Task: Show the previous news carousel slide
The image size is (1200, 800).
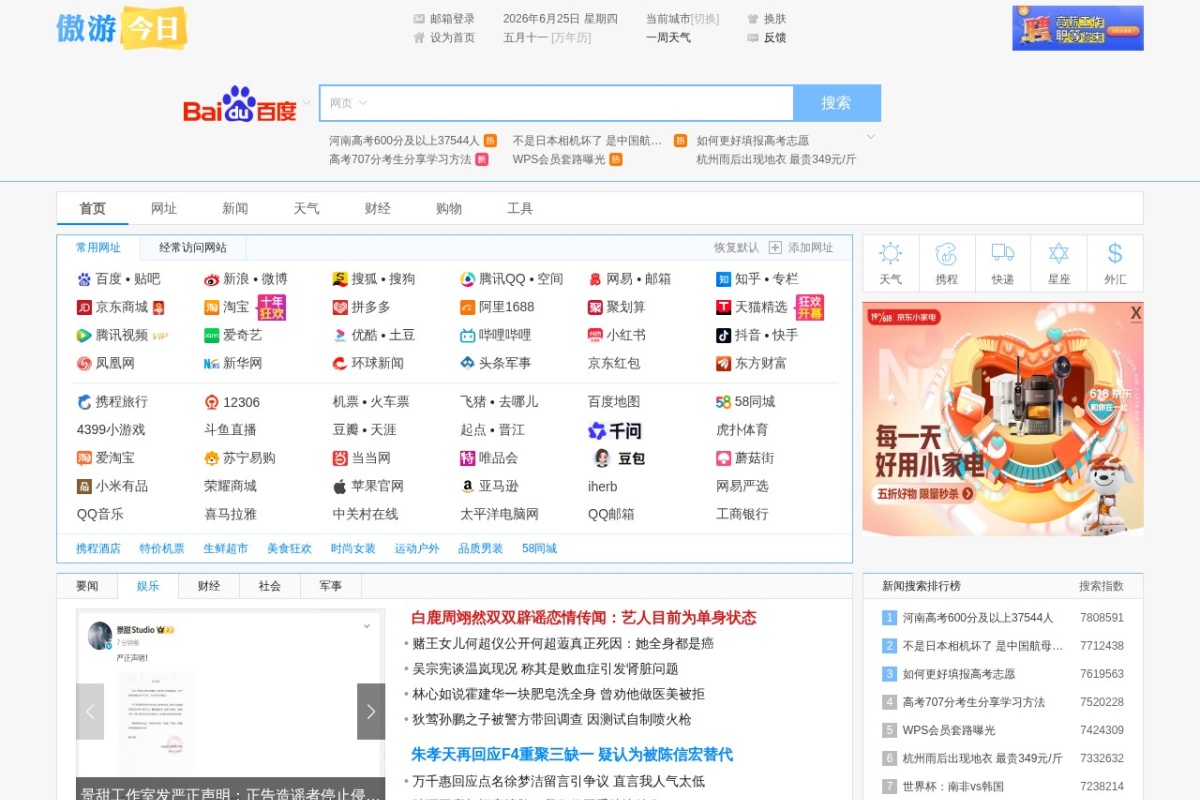Action: pos(90,711)
